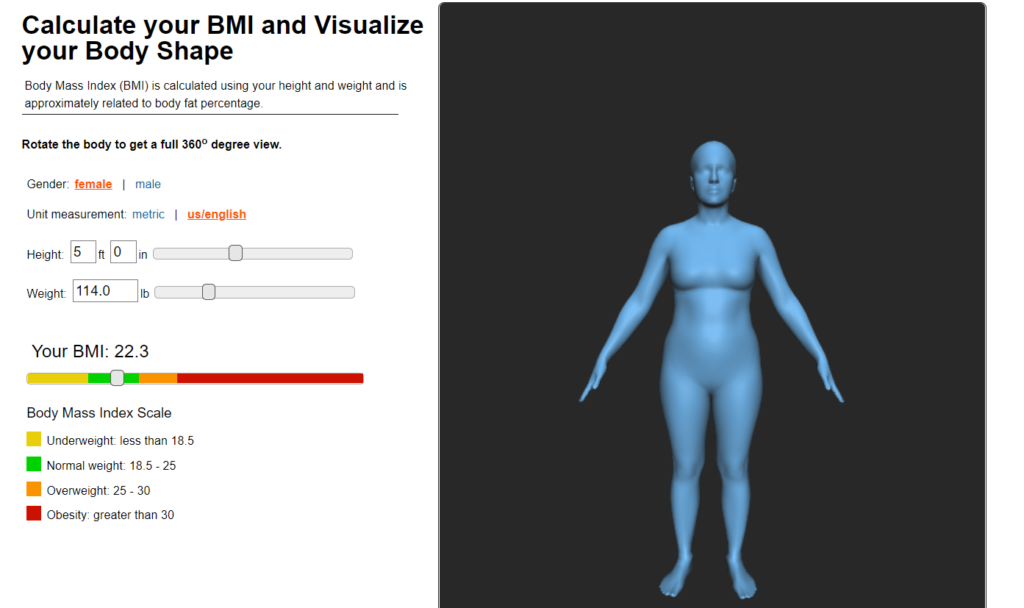Click red obesity segment of BMI bar
This screenshot has height=608, width=1024.
(270, 378)
